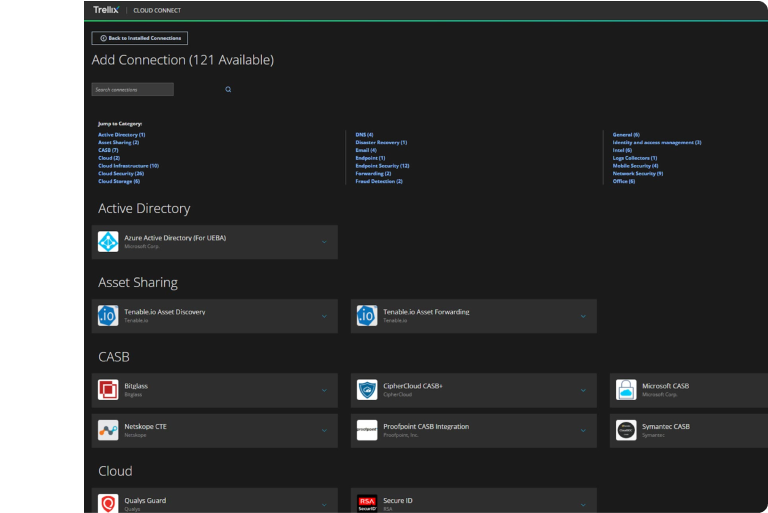Jump to DNS (4) category

[364, 135]
